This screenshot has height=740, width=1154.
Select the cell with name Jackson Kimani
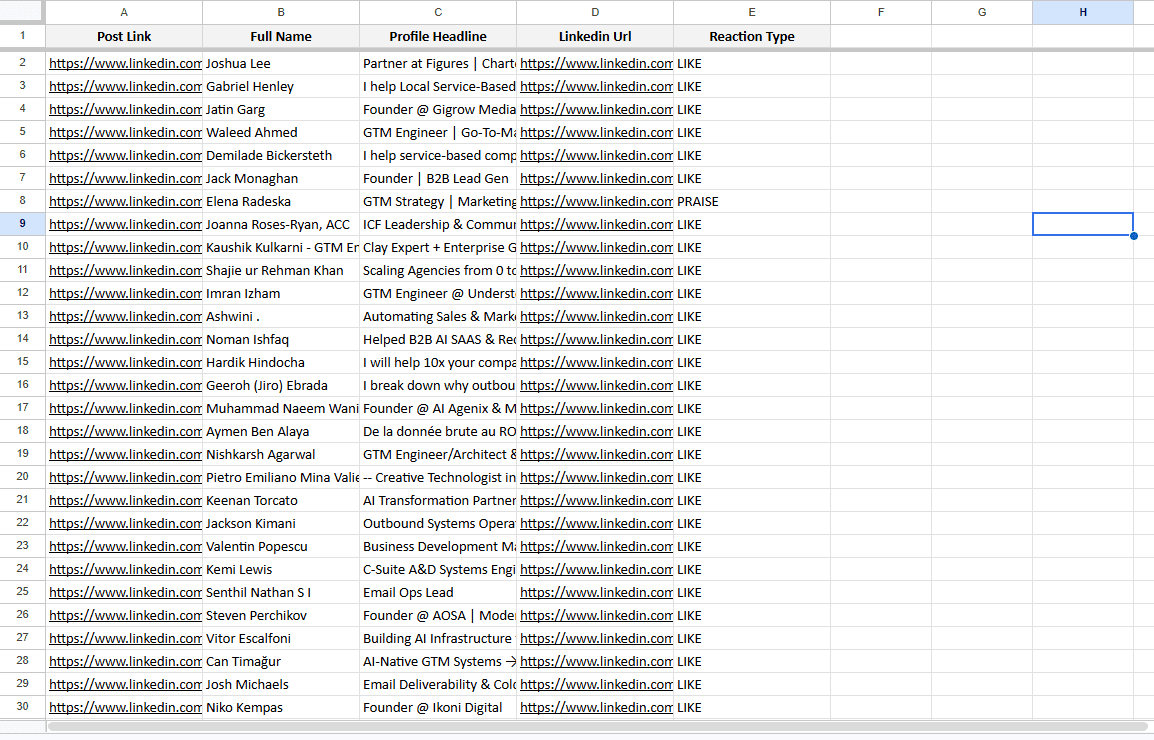[x=281, y=524]
